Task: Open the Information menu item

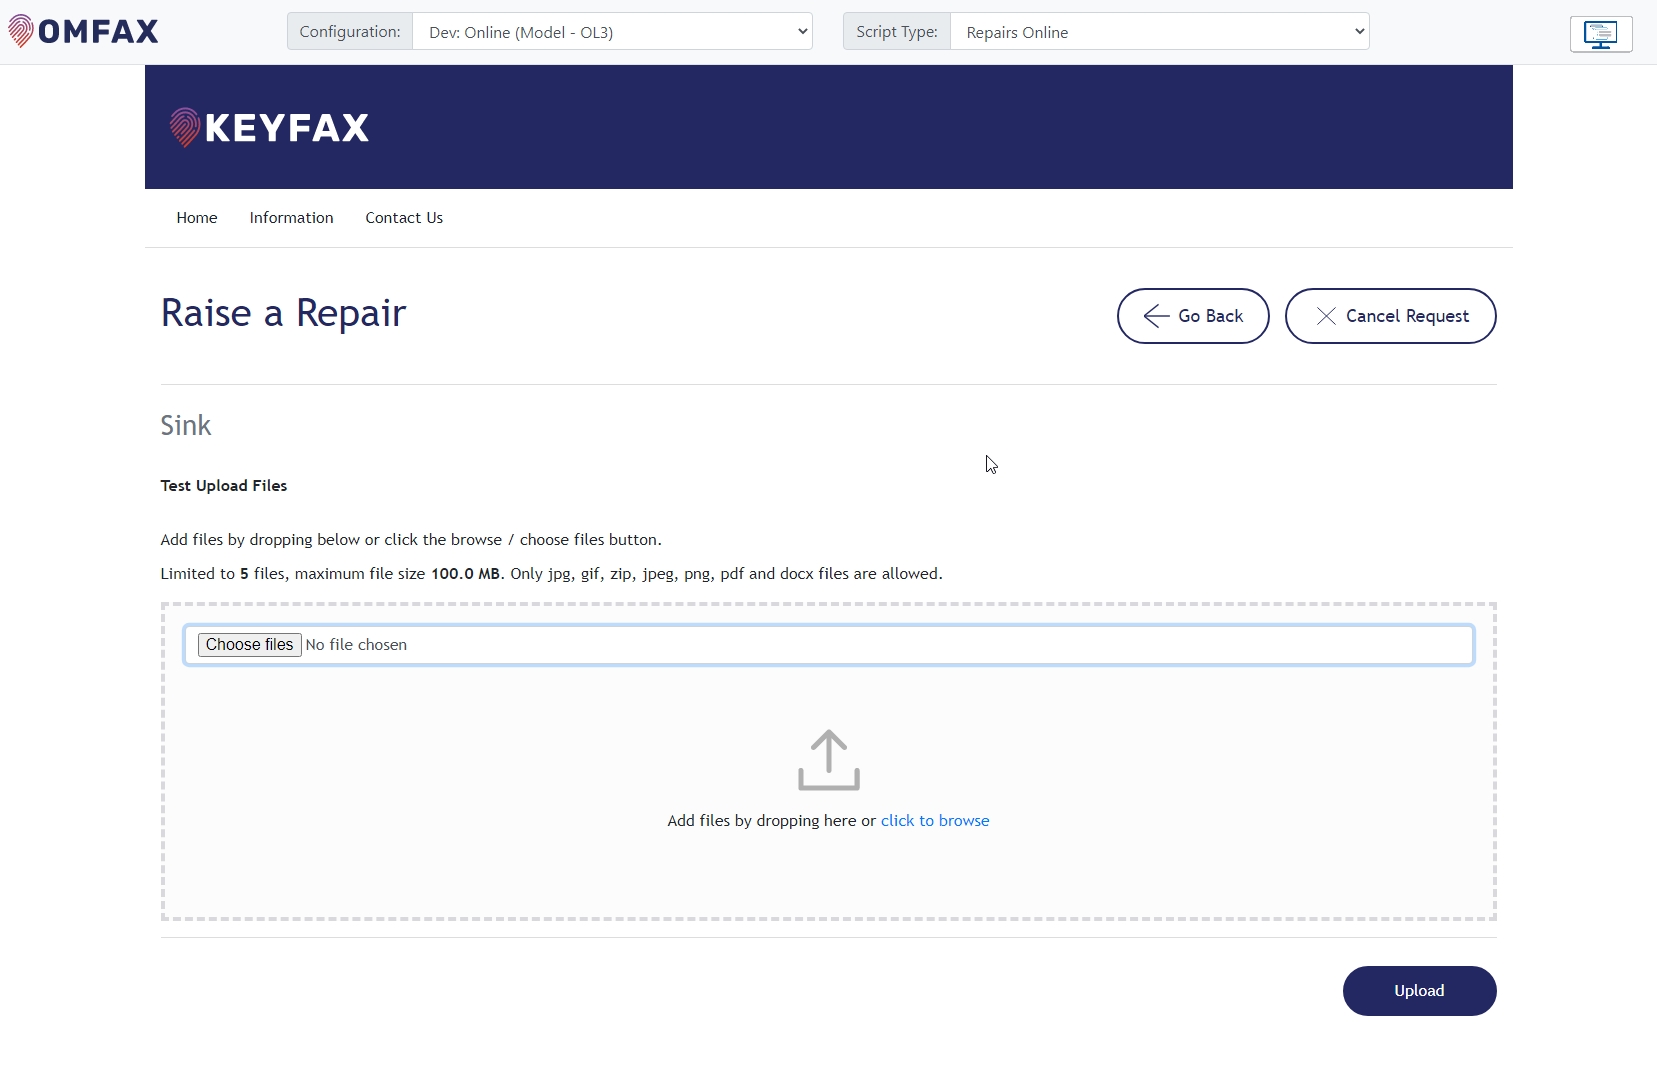Action: click(291, 218)
